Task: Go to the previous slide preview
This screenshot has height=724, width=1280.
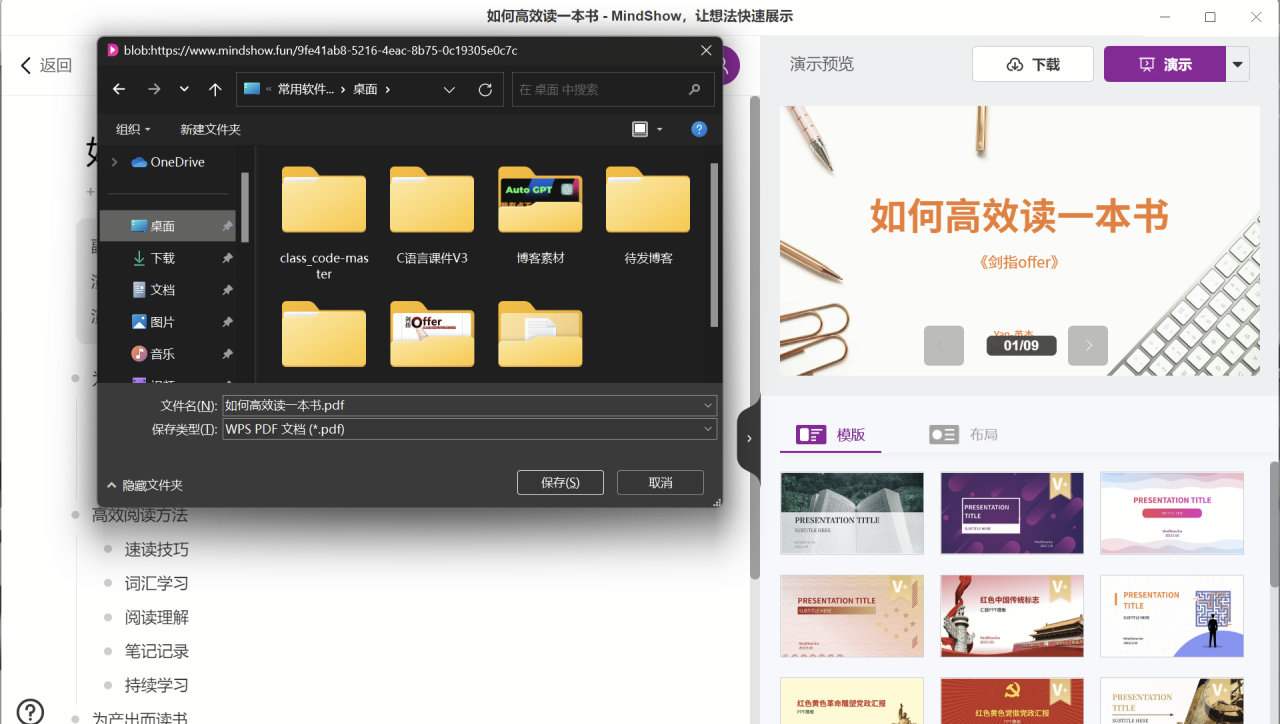Action: coord(944,345)
